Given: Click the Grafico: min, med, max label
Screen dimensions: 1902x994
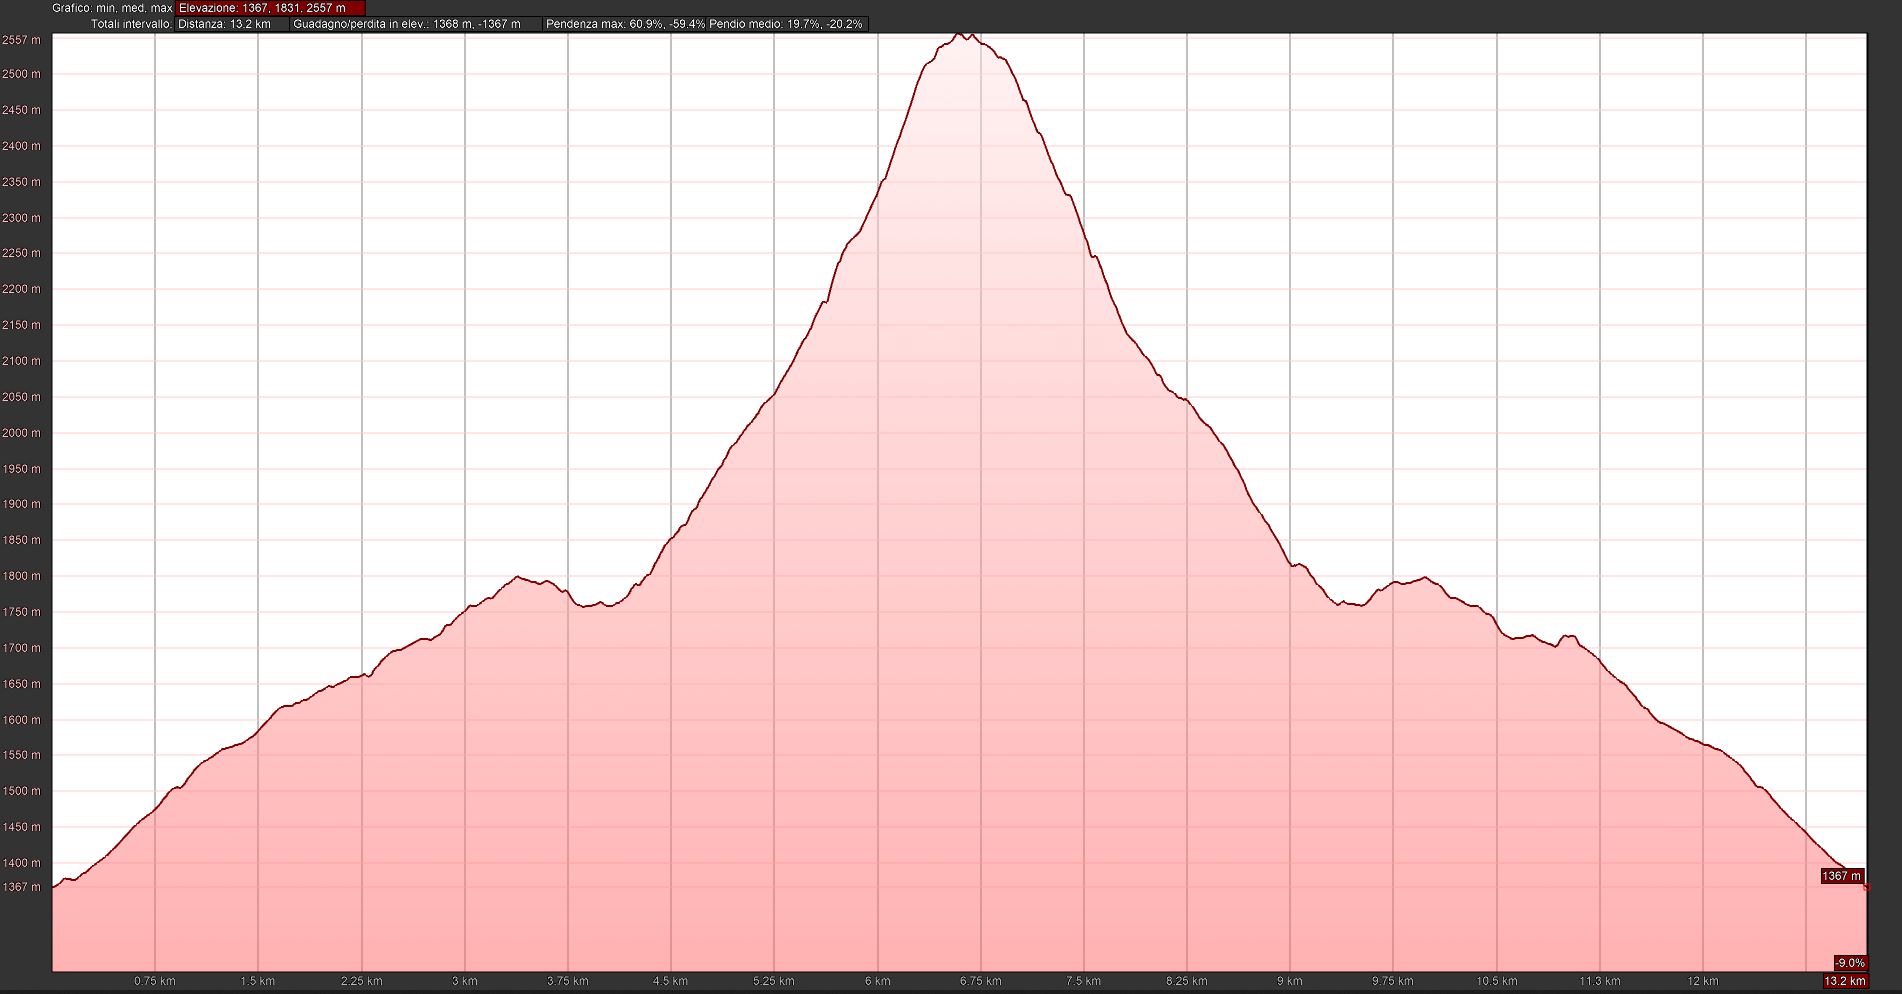Looking at the screenshot, I should [x=113, y=8].
